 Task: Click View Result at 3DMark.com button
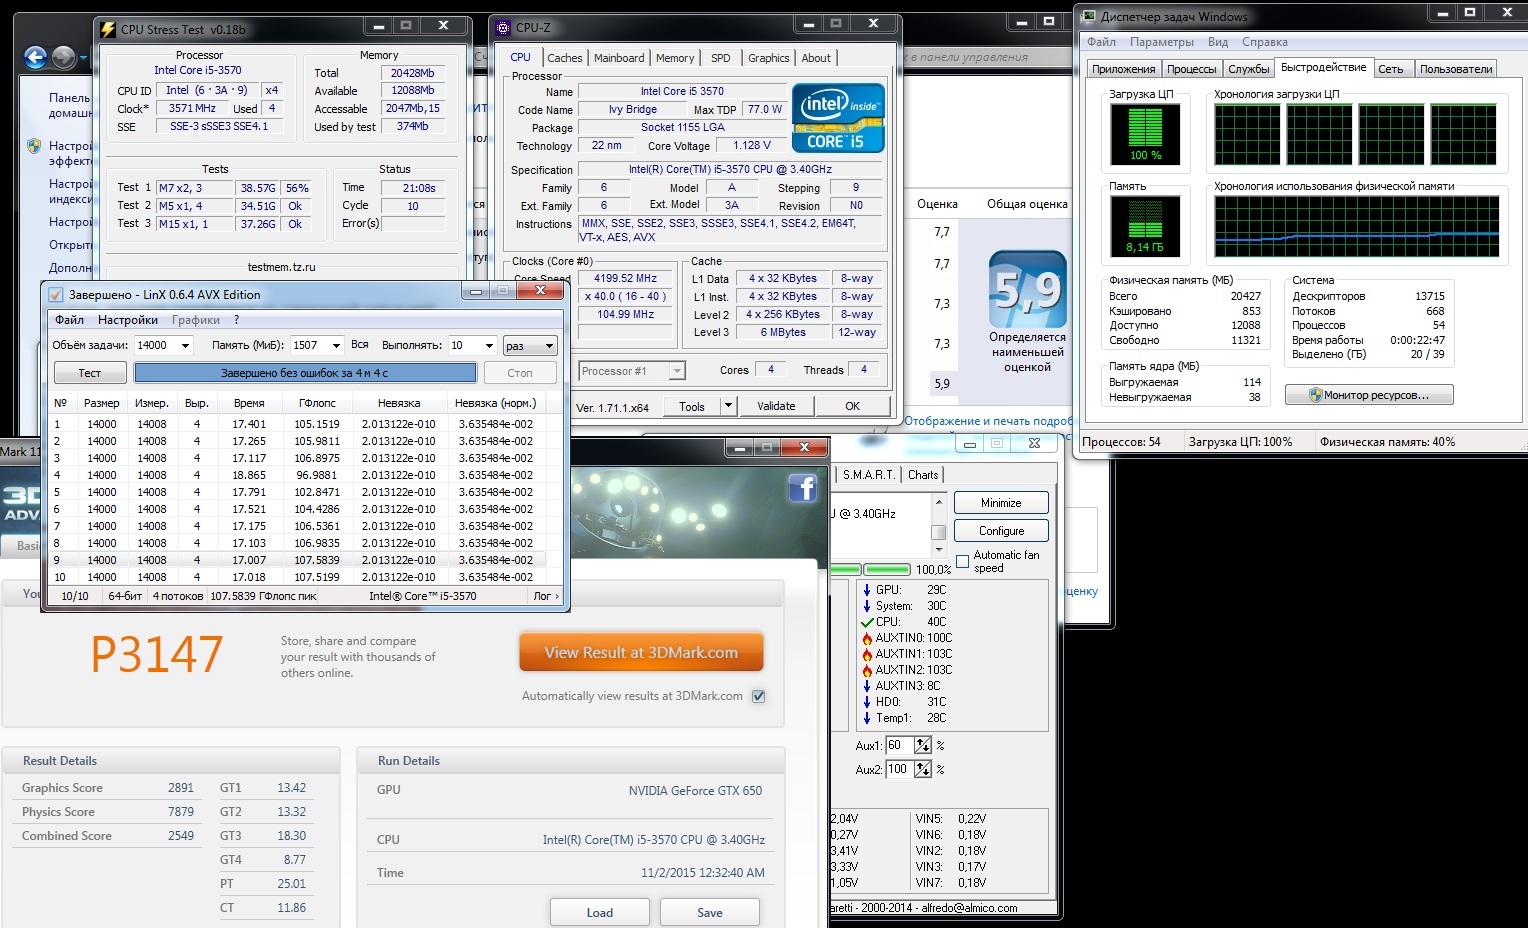[641, 653]
